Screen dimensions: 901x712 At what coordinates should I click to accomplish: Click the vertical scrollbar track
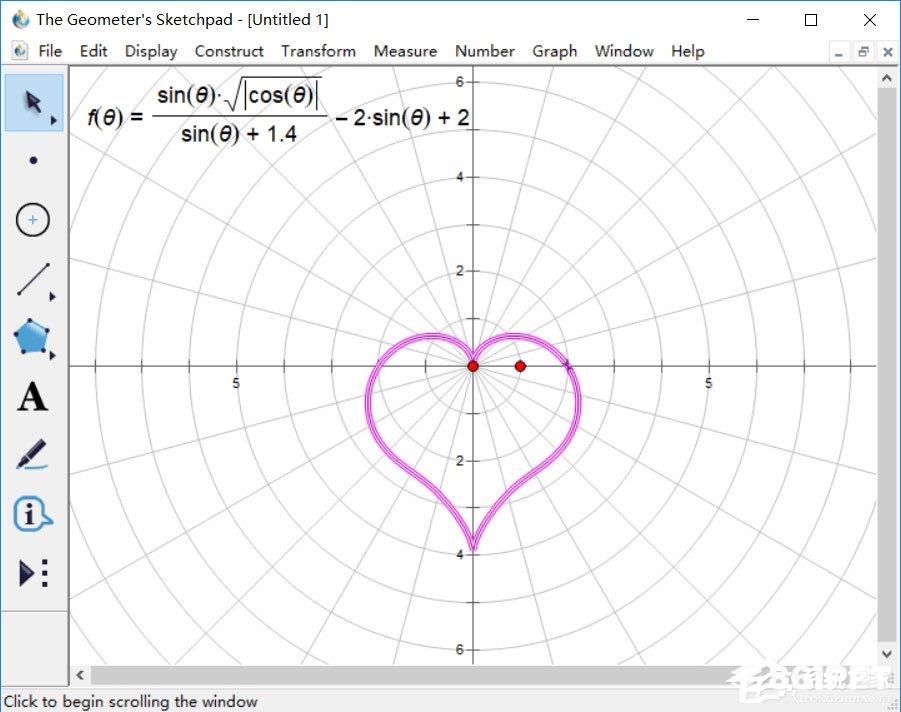point(887,365)
